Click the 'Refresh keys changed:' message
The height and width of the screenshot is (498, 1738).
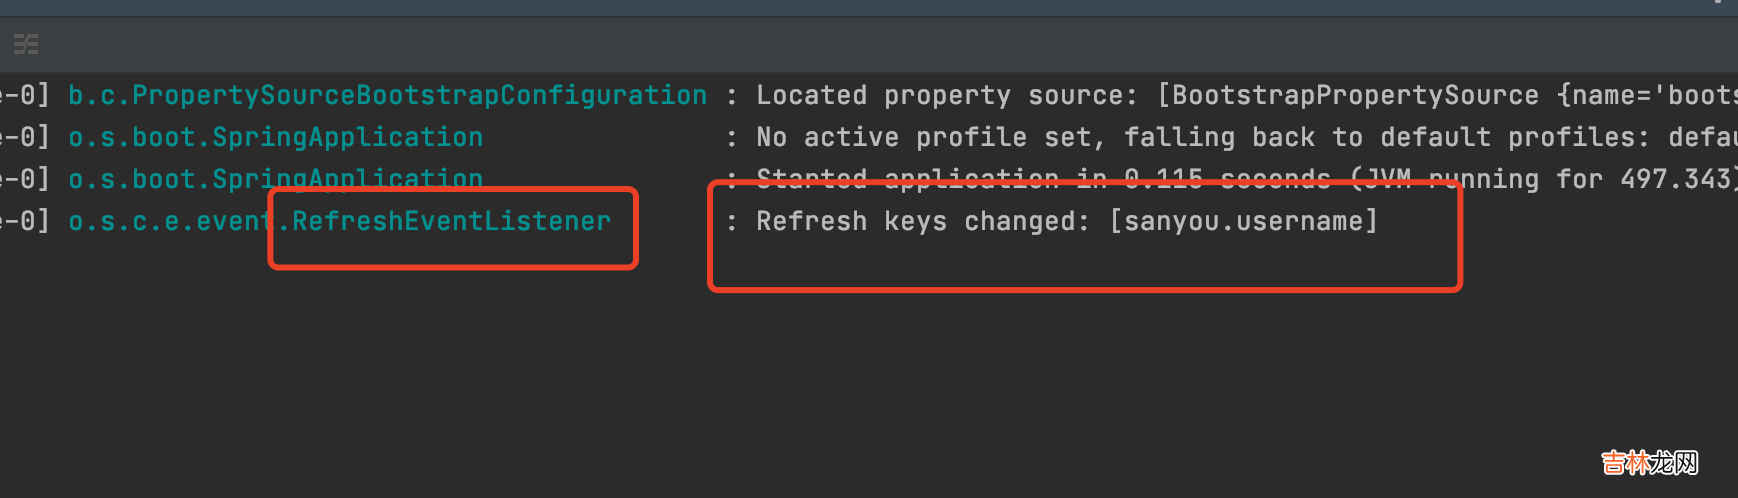coord(922,221)
